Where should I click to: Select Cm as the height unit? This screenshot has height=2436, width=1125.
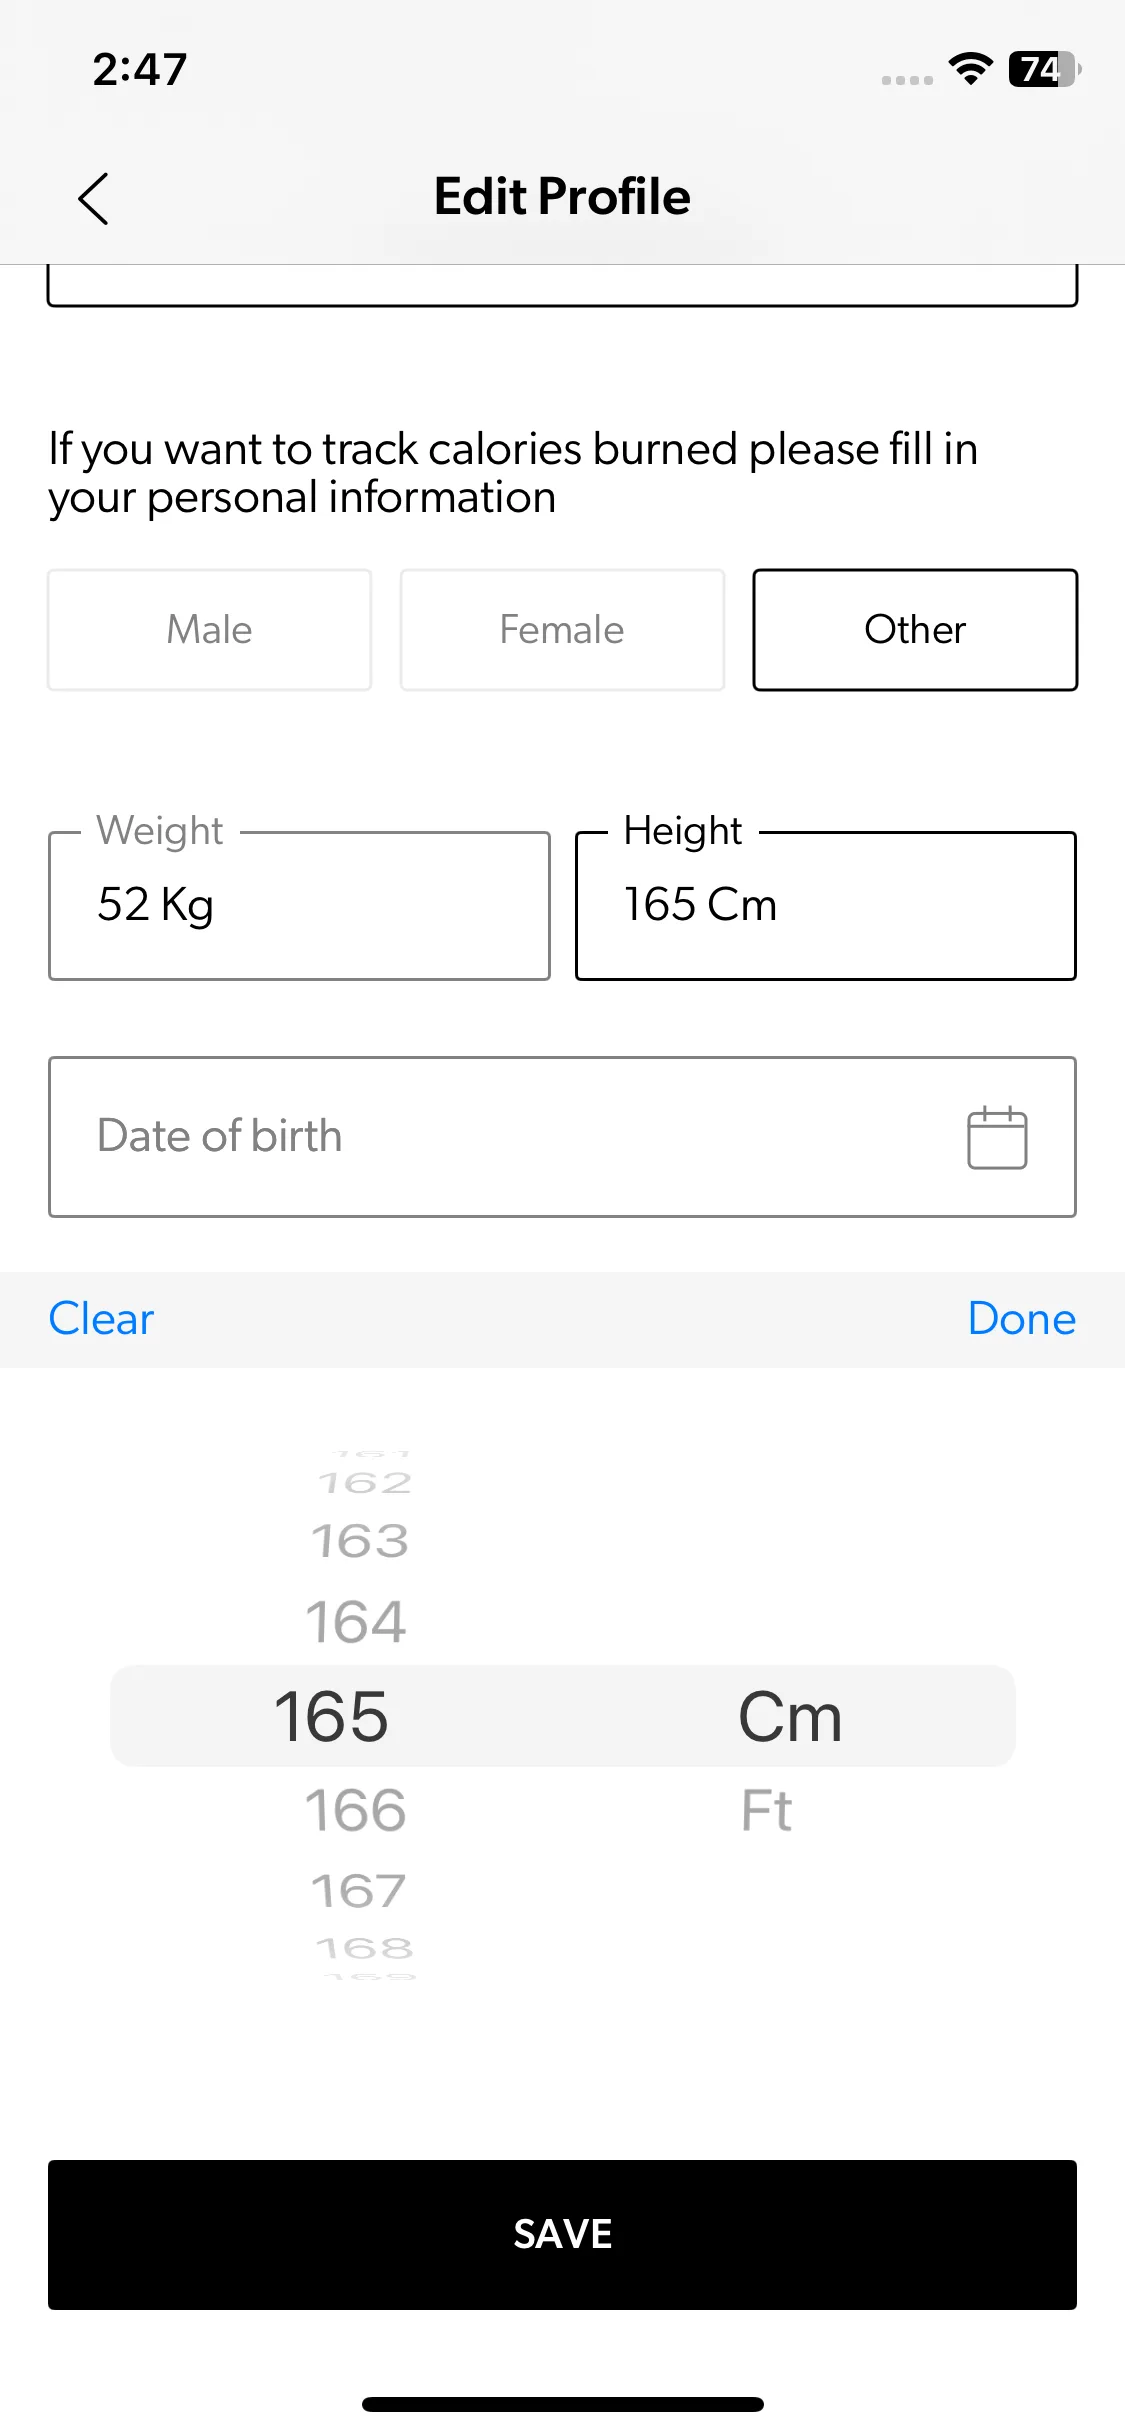pos(789,1717)
